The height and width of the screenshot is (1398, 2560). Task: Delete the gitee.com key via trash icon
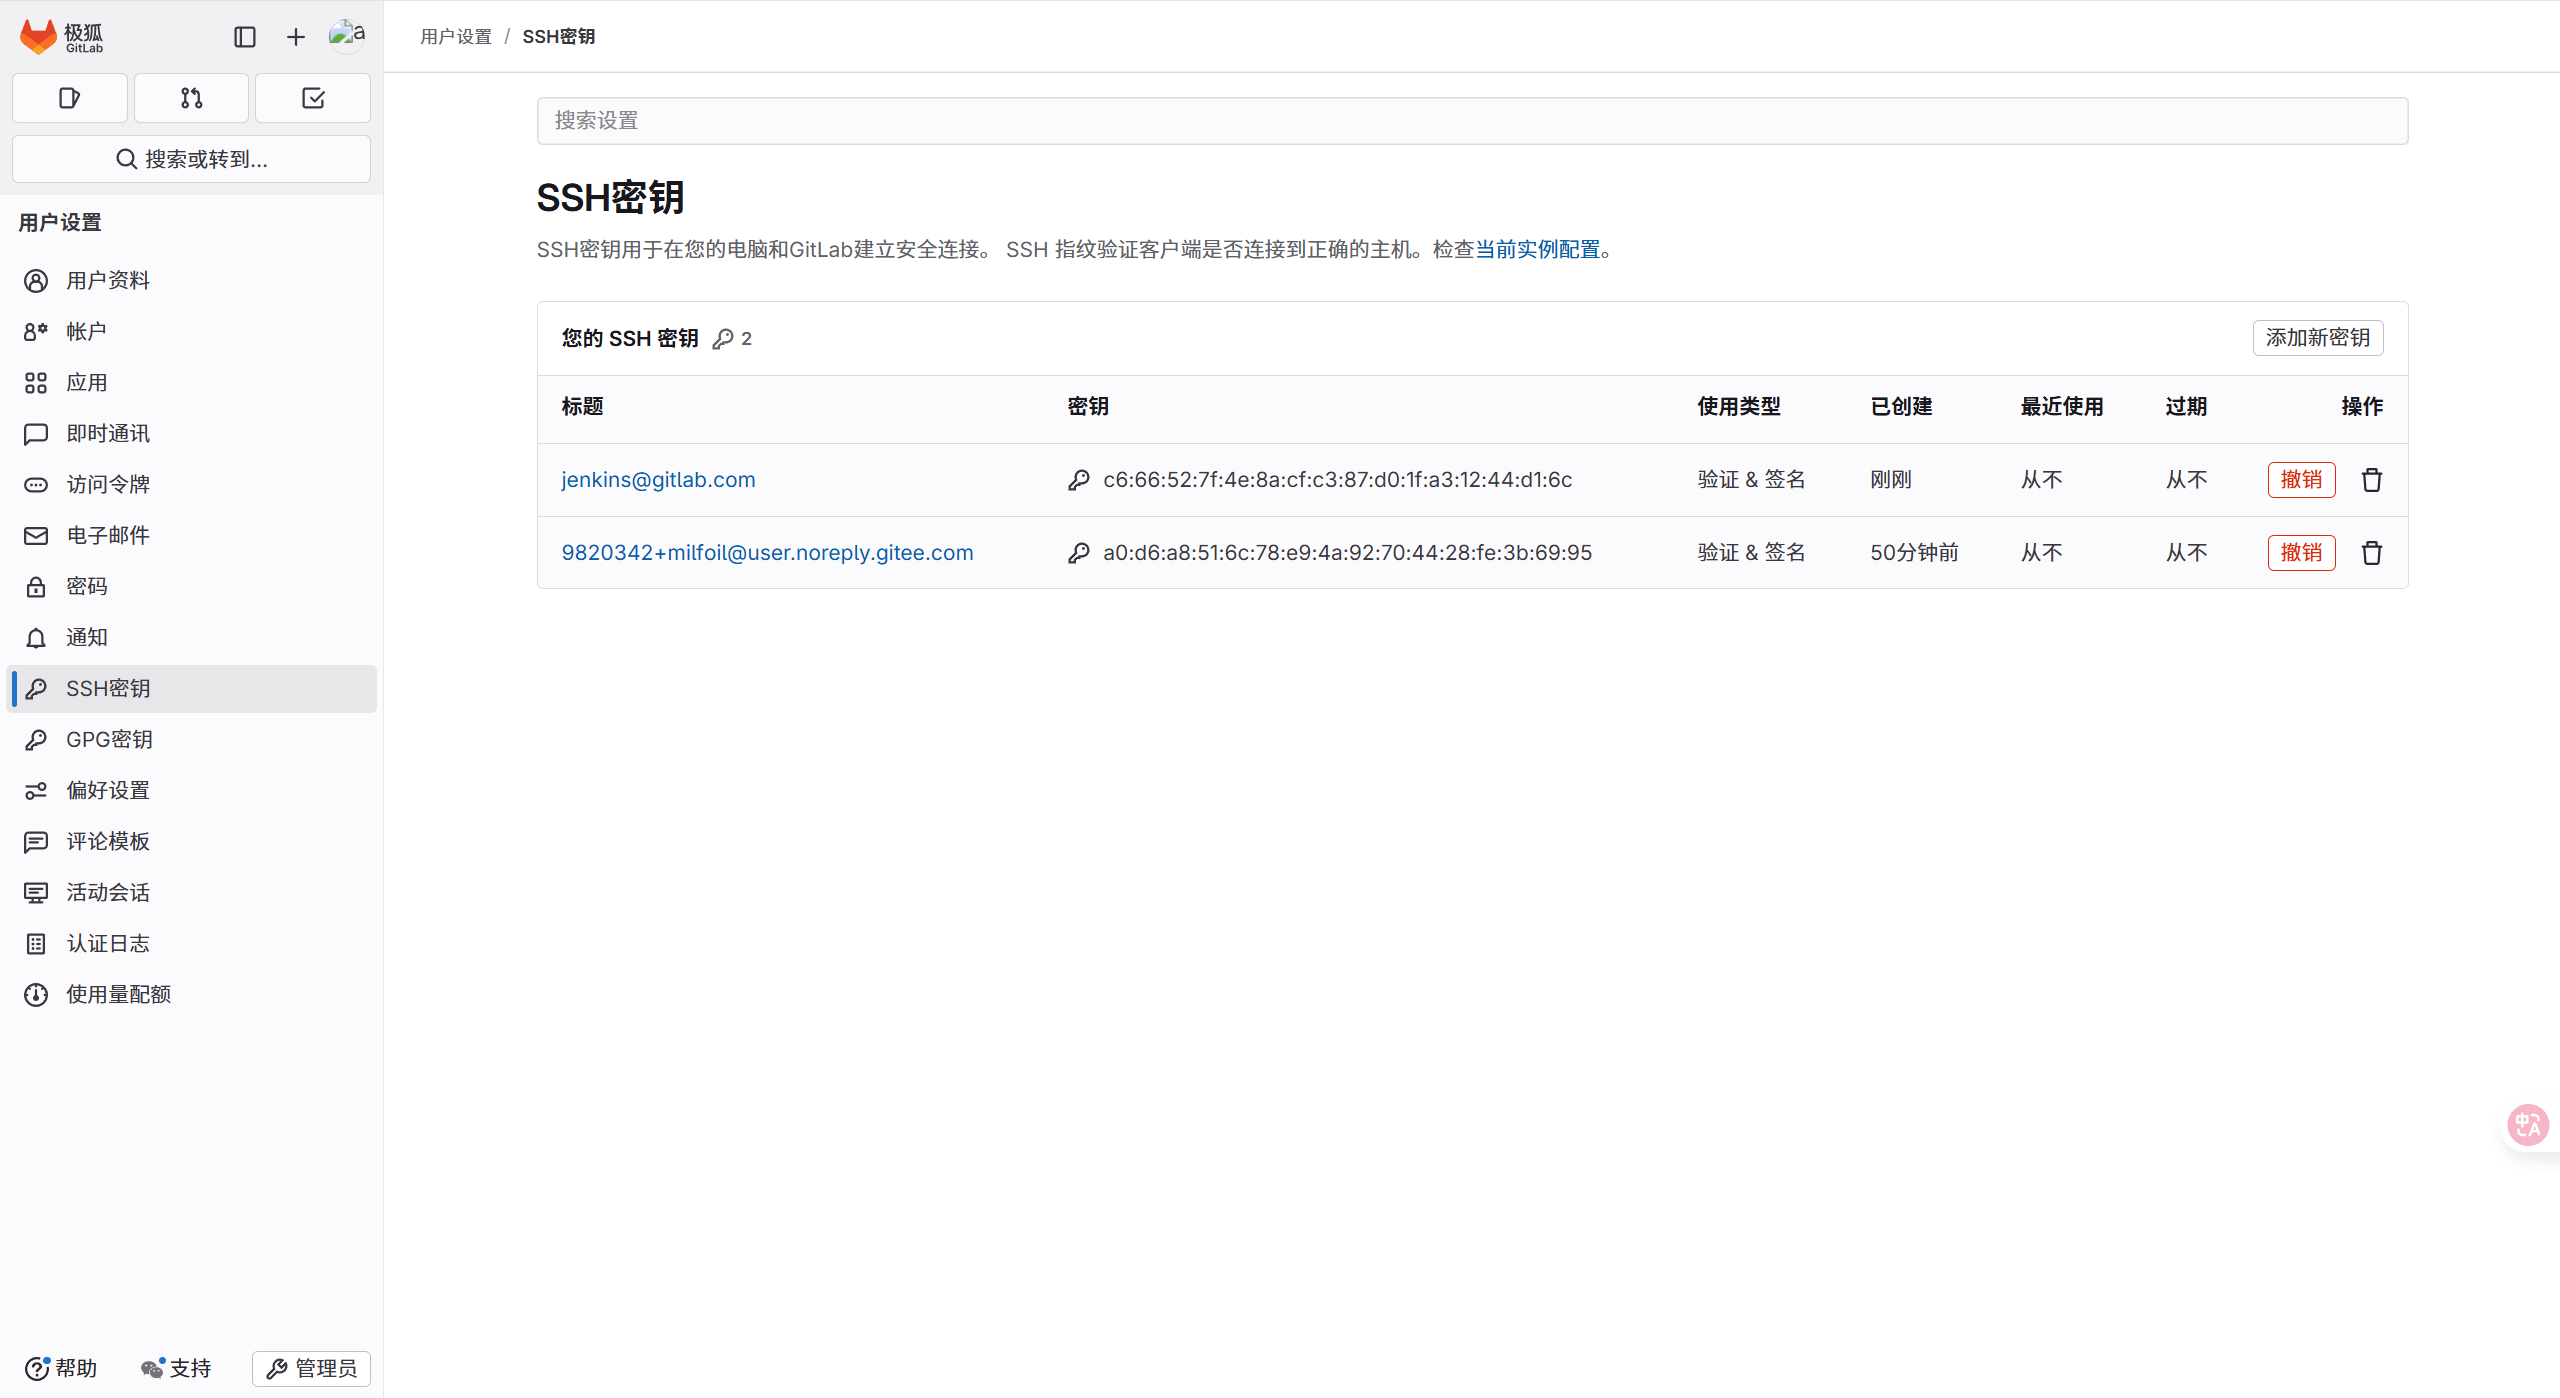click(2371, 553)
